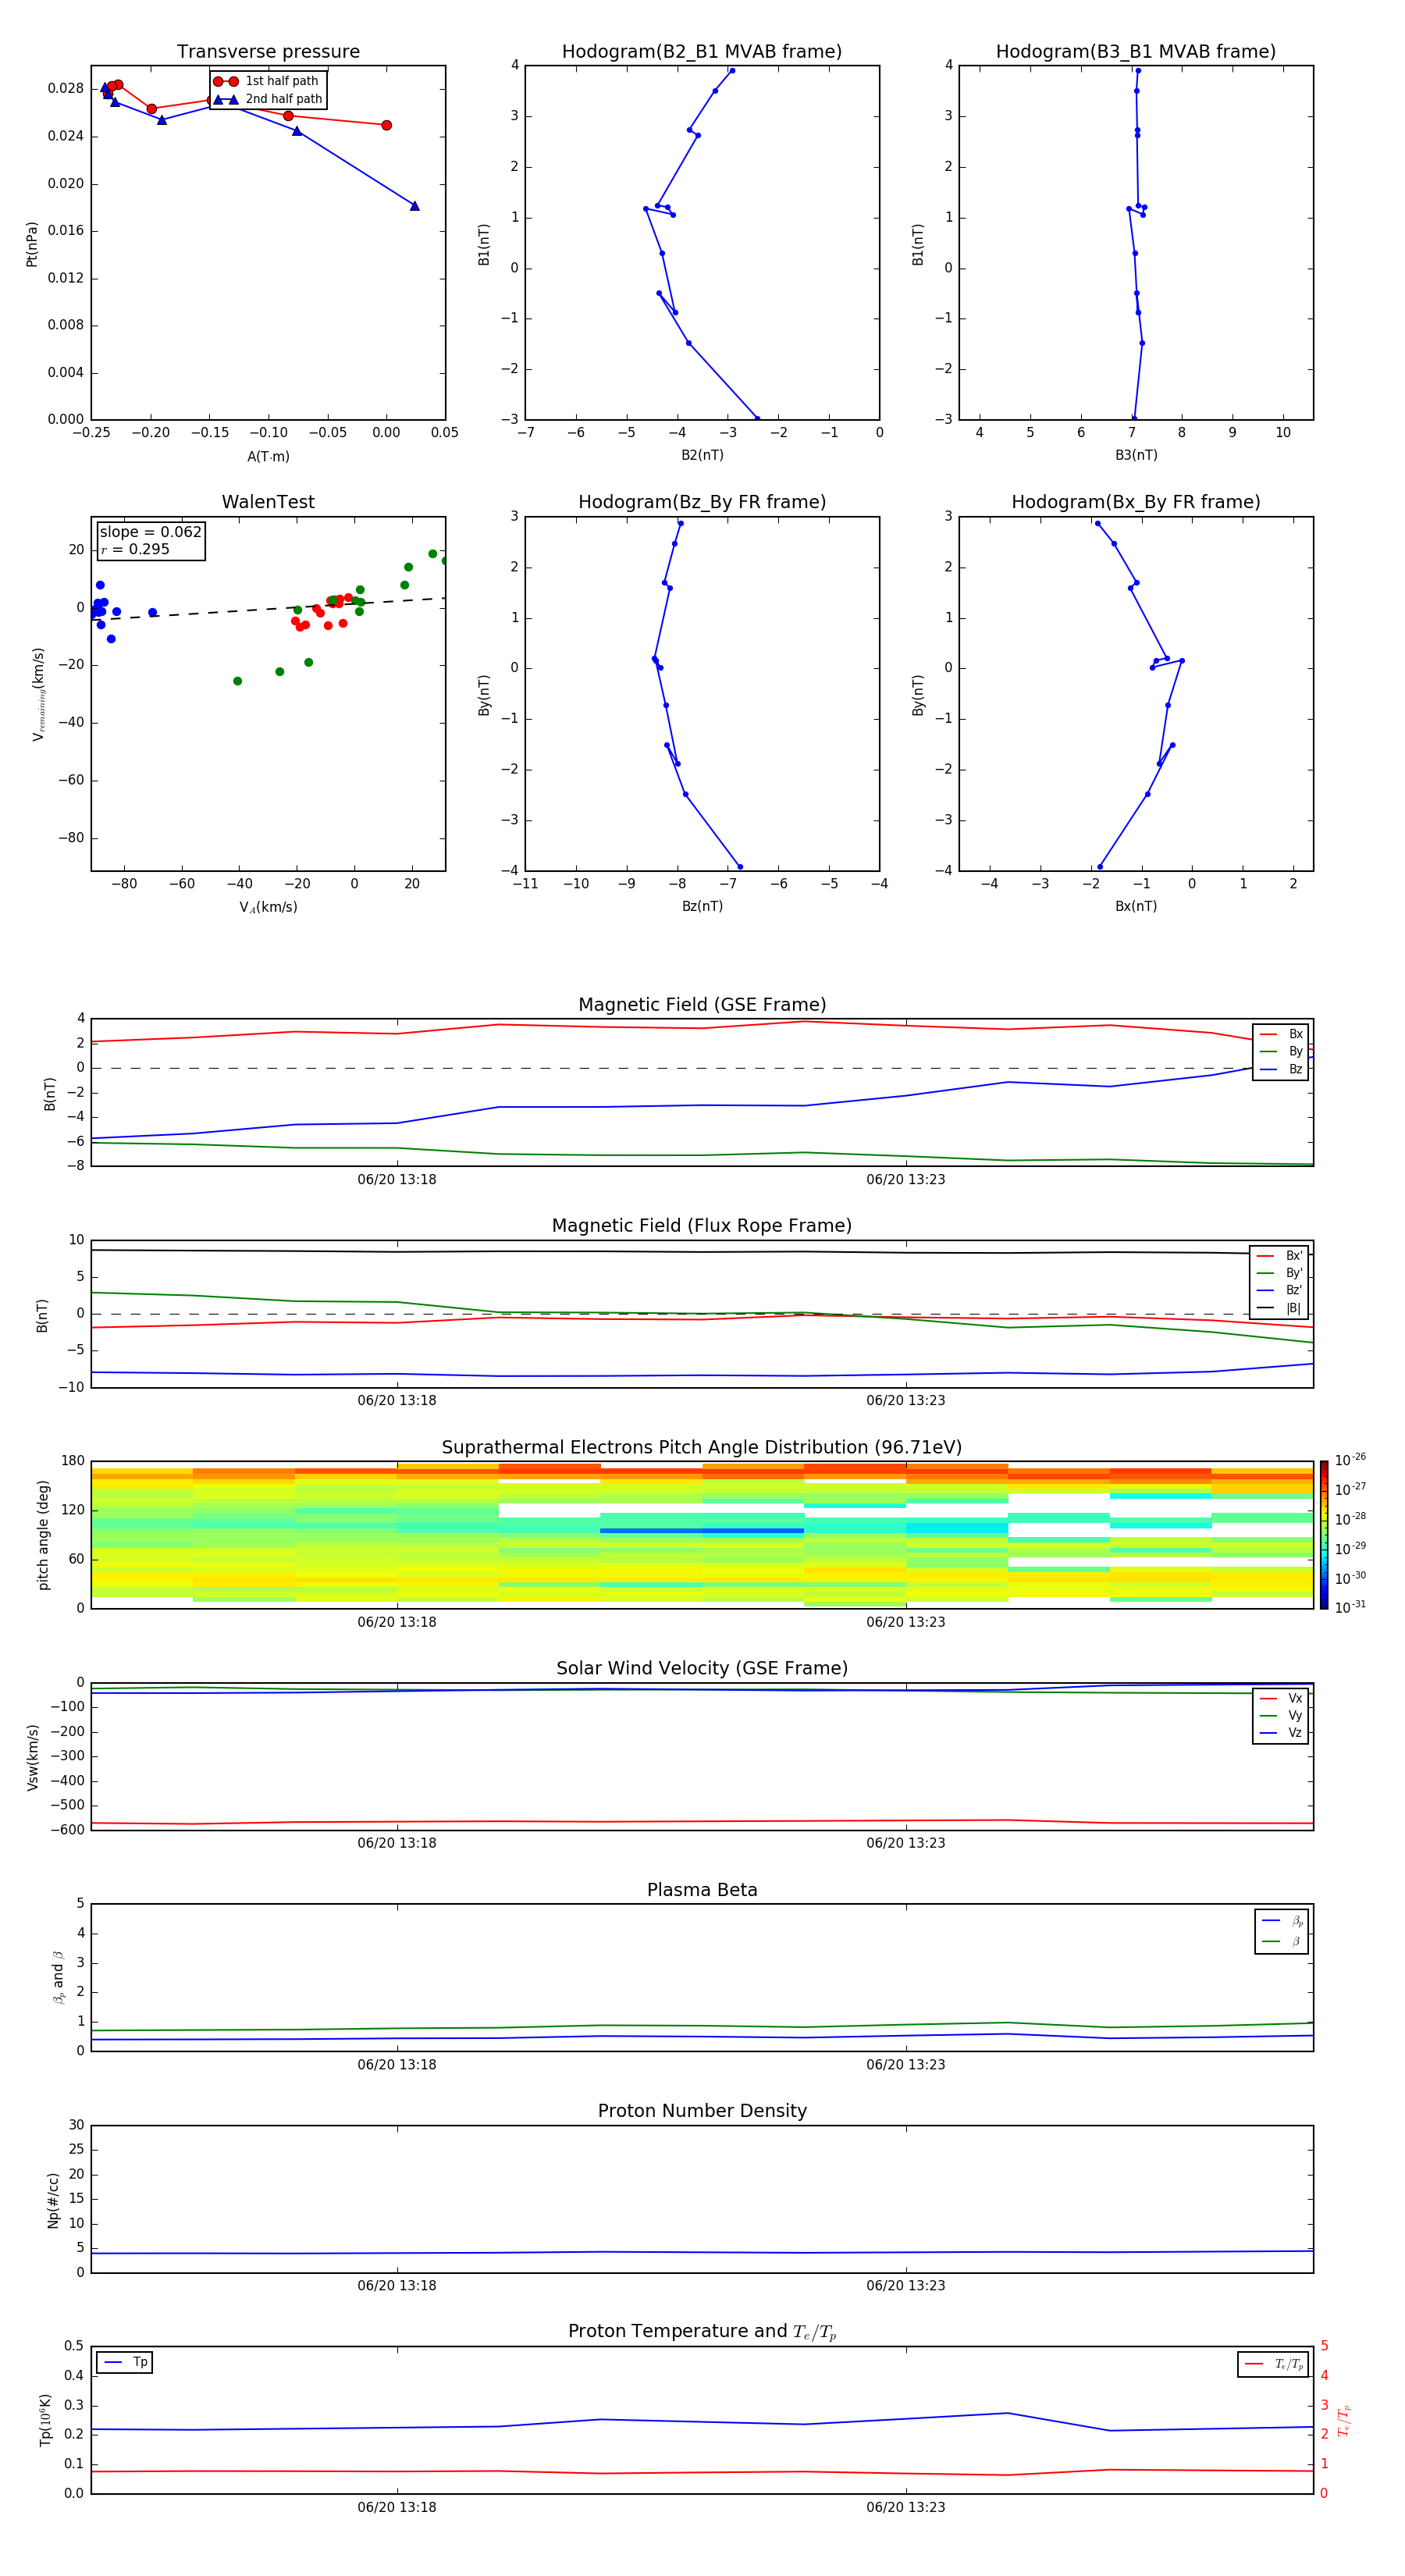1405x2576 pixels.
Task: Click the 'Solar Wind Velocity (GSE Frame)' title
Action: [702, 1668]
